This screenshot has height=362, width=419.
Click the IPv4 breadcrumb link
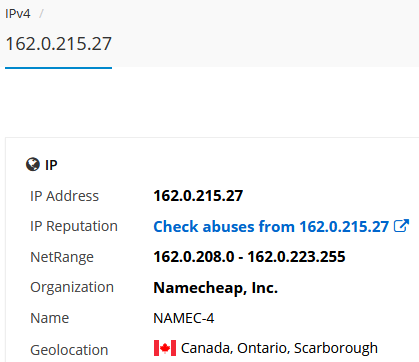coord(18,14)
